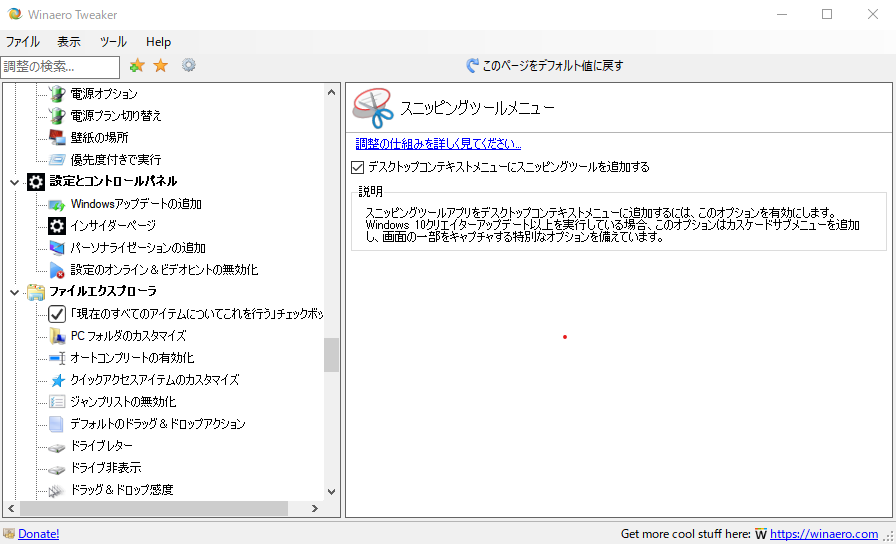
Task: Click the パーソナライゼーションの追加 icon
Action: click(57, 248)
